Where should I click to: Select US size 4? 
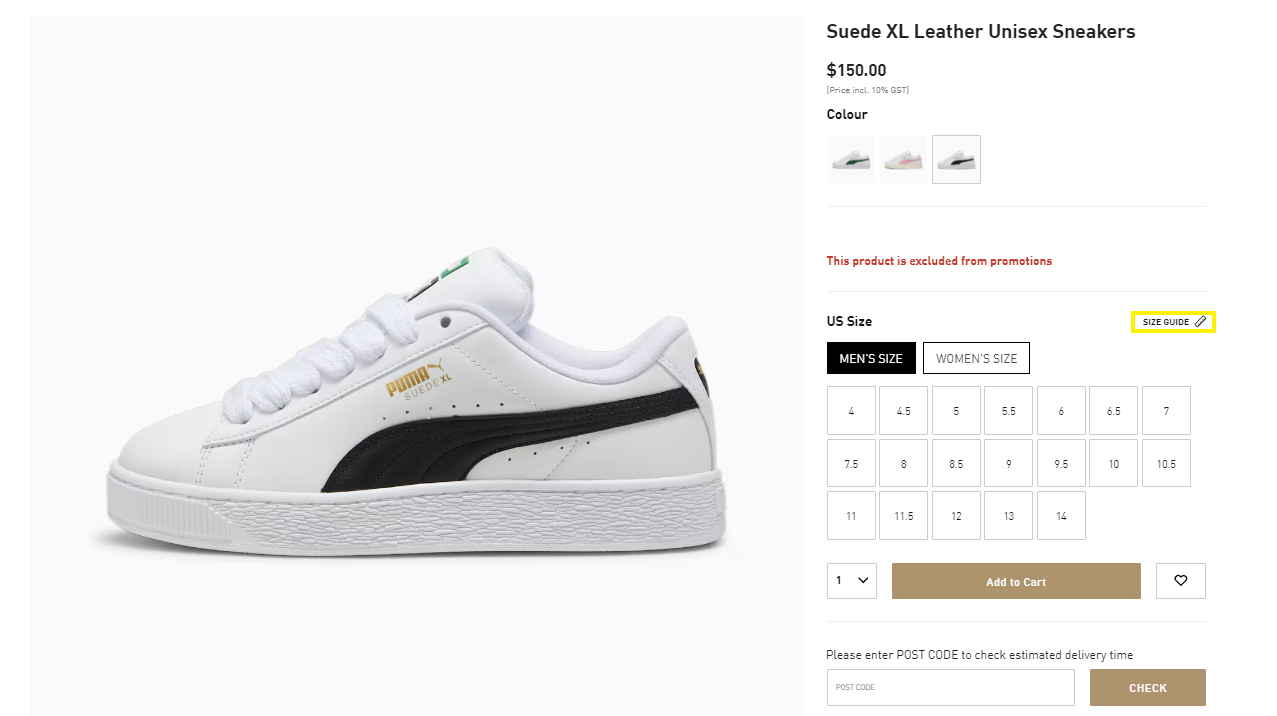pyautogui.click(x=851, y=410)
